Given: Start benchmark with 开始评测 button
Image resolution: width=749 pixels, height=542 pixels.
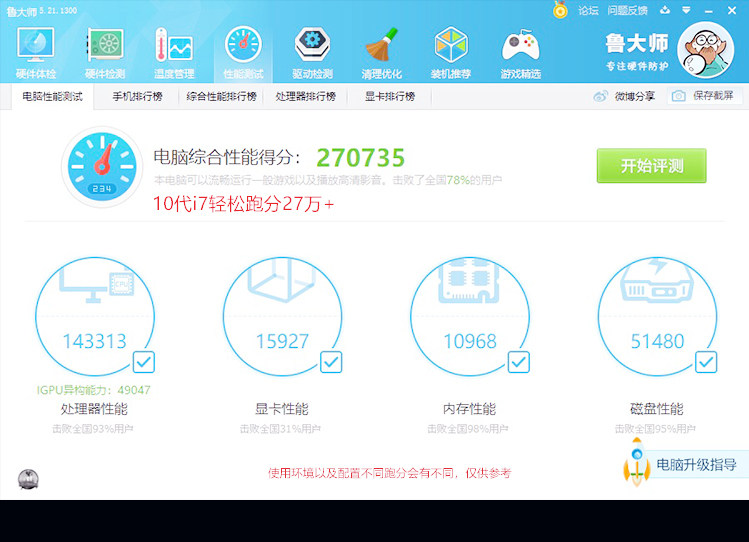Looking at the screenshot, I should pos(652,166).
